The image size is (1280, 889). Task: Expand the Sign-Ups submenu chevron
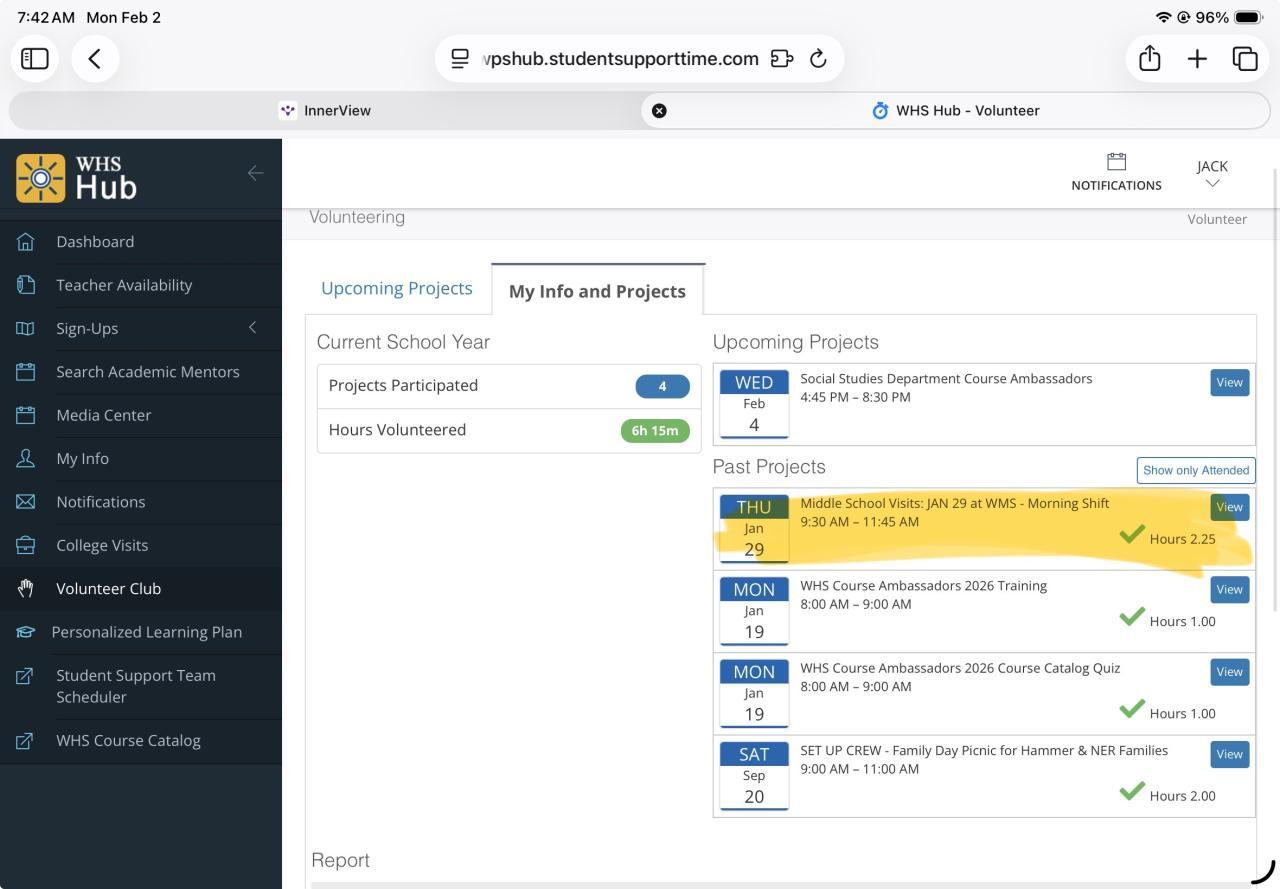252,328
